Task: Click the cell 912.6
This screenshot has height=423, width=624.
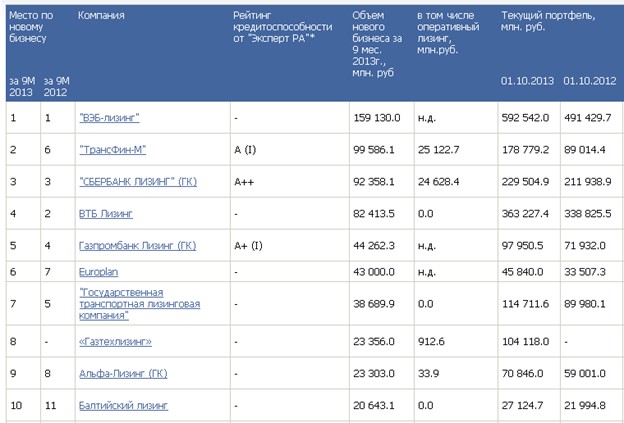Action: tap(431, 341)
